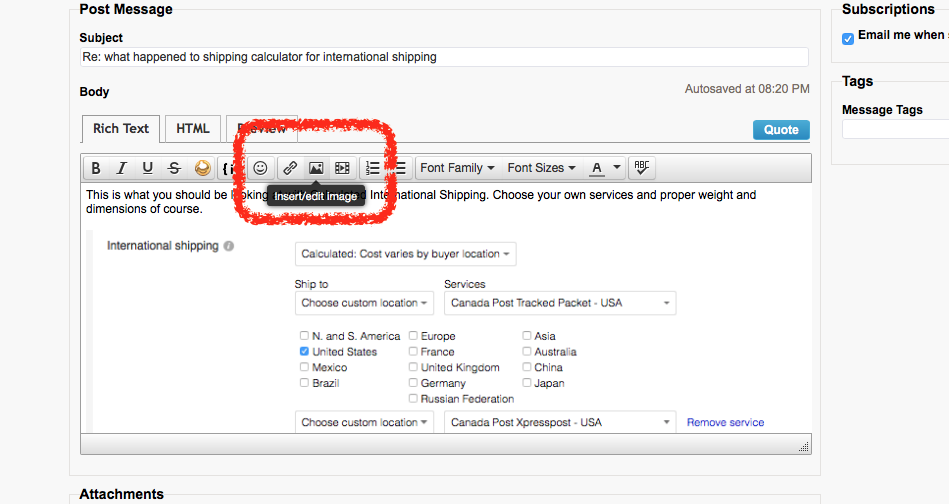
Task: Toggle bold formatting in the editor
Action: click(96, 168)
